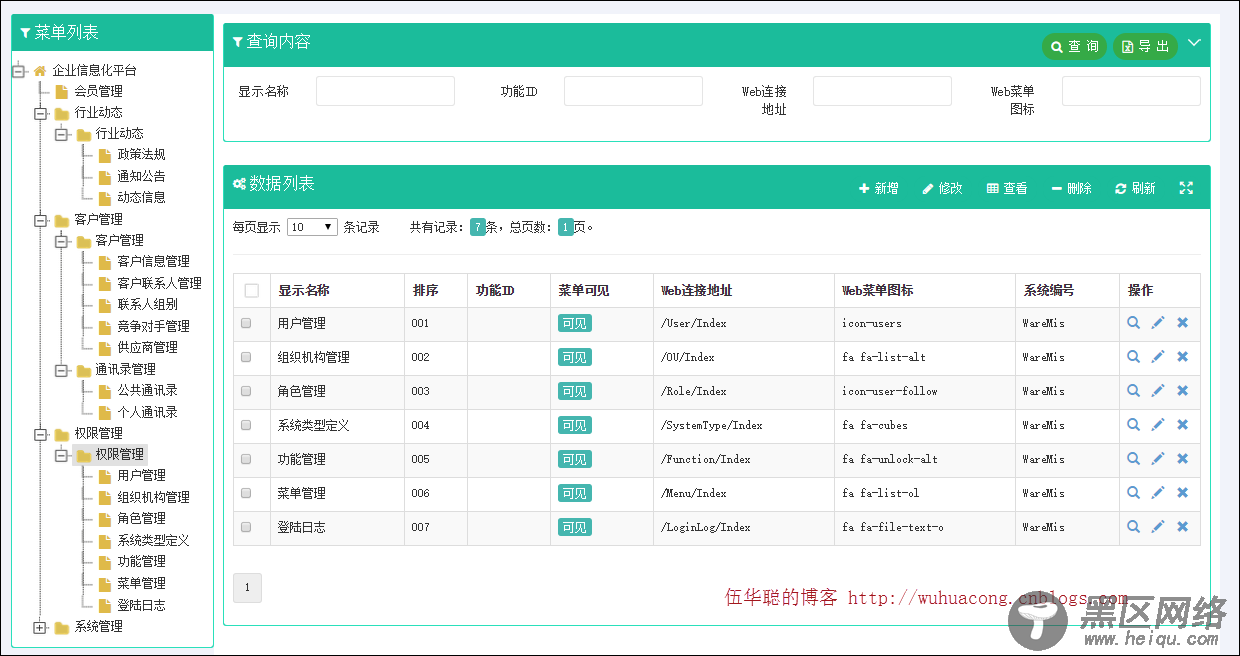Select 政策法规 in the menu tree

click(x=141, y=155)
